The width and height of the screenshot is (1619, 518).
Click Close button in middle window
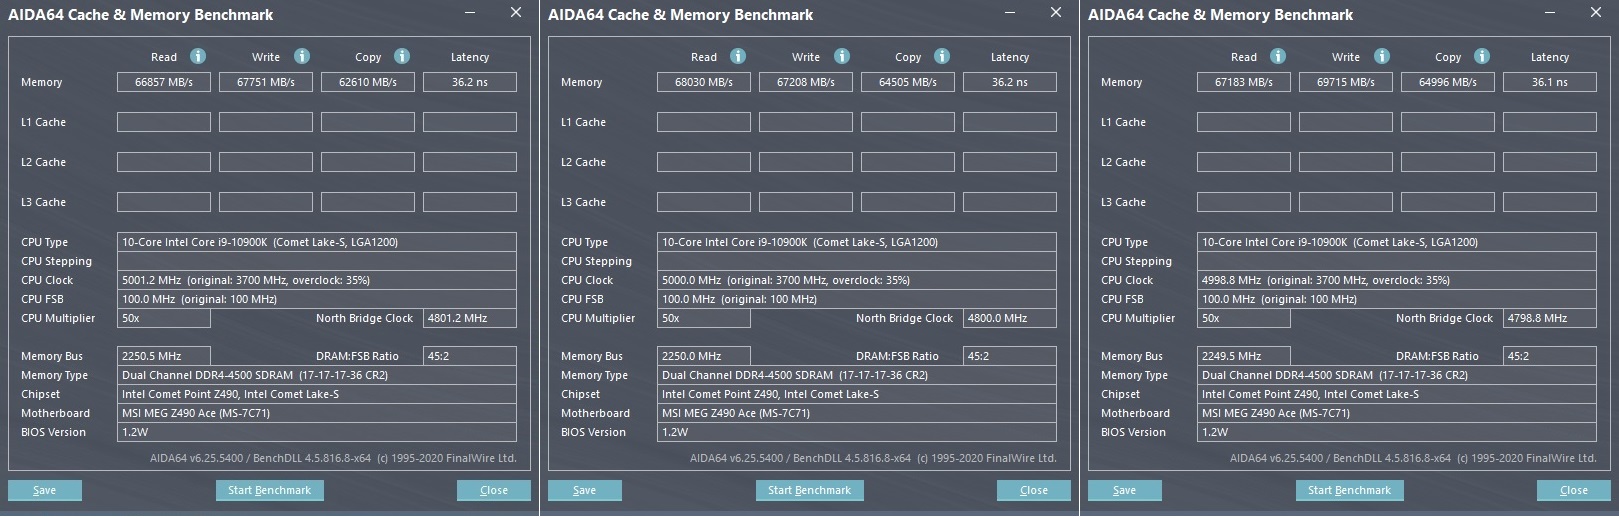point(1034,490)
